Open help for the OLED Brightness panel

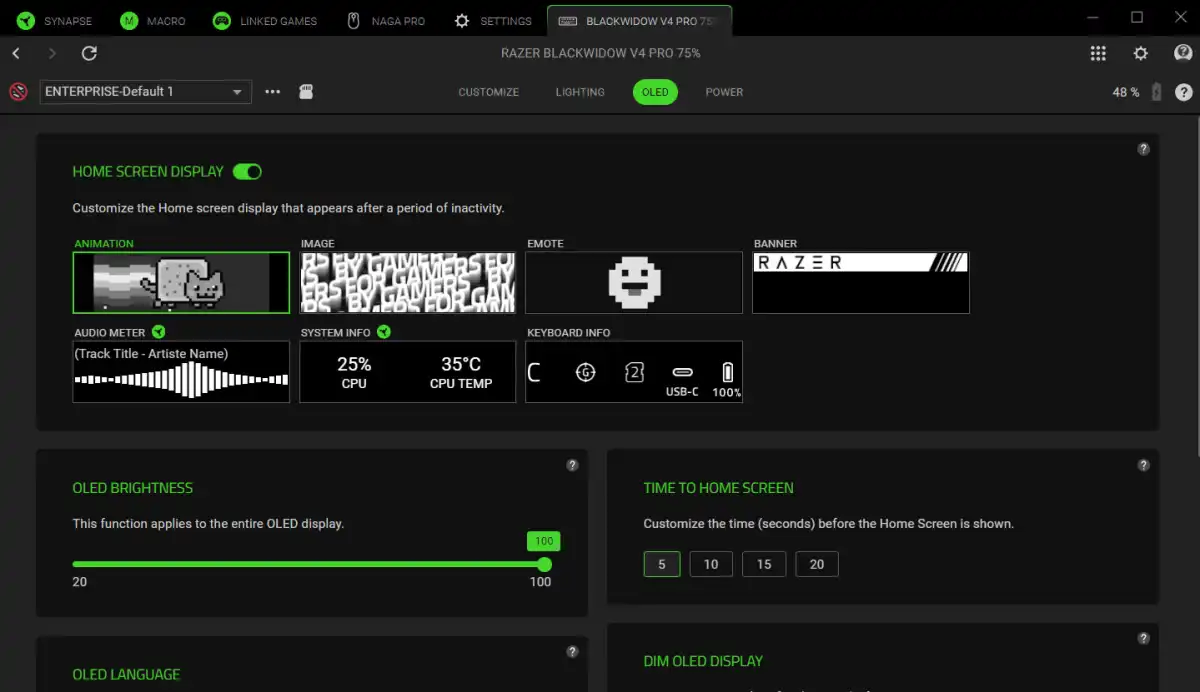(x=572, y=464)
